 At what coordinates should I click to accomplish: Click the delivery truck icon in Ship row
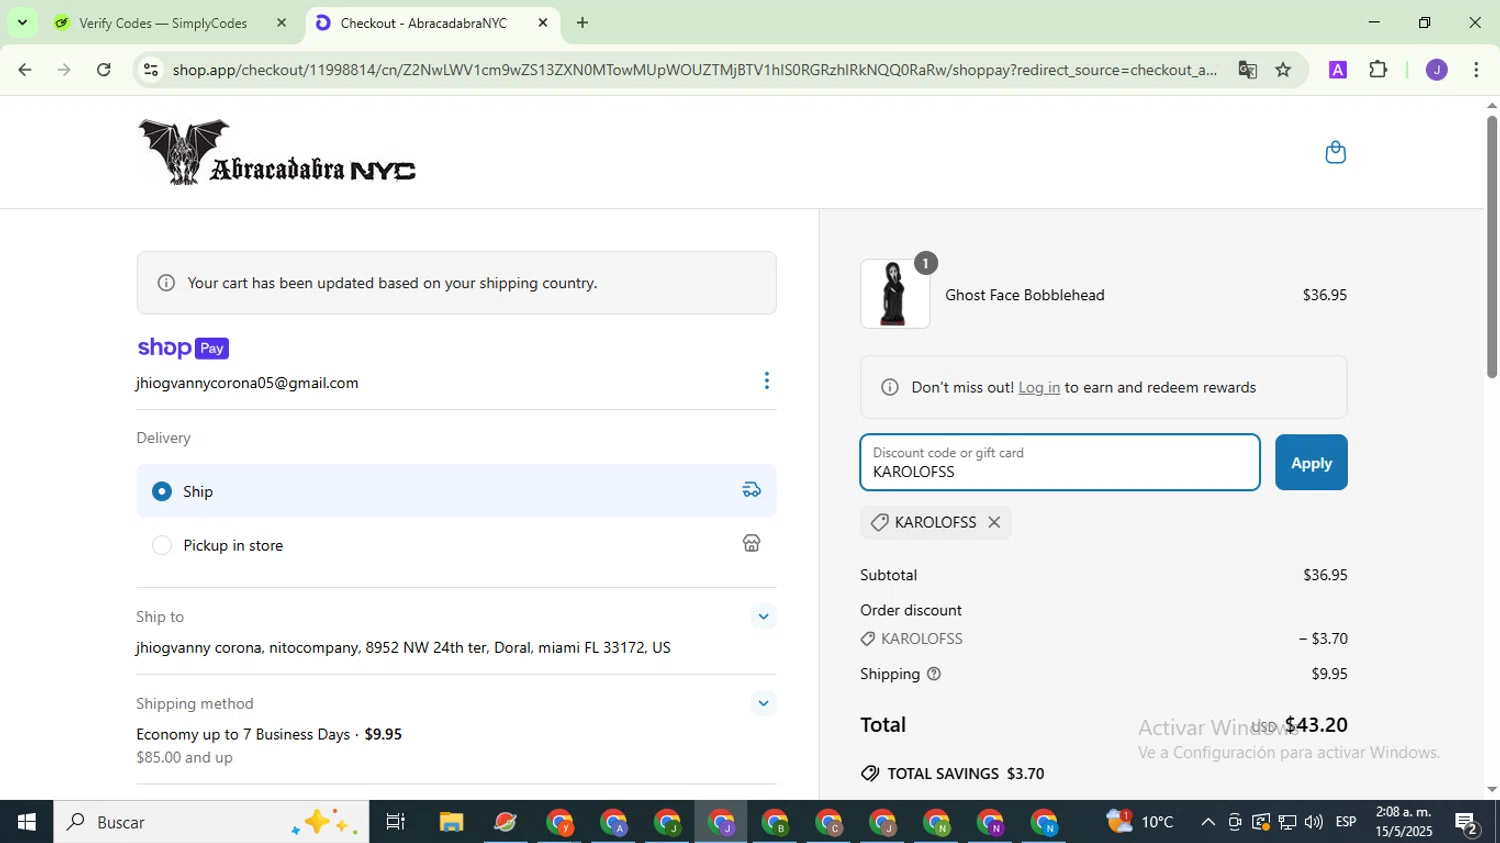tap(751, 490)
